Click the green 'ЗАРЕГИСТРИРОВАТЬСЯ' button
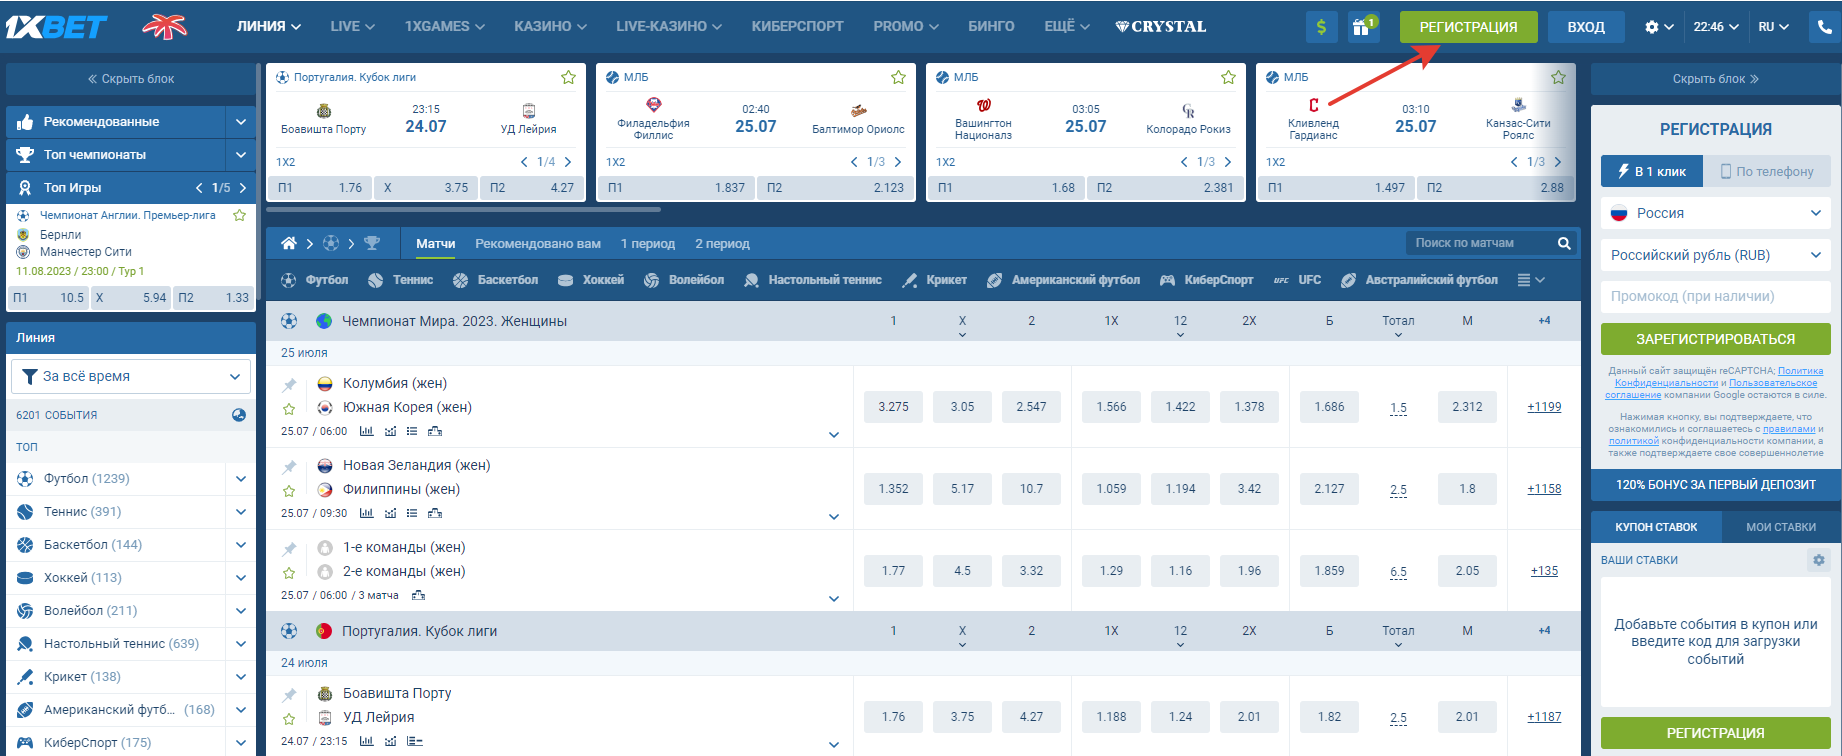 pos(1715,339)
